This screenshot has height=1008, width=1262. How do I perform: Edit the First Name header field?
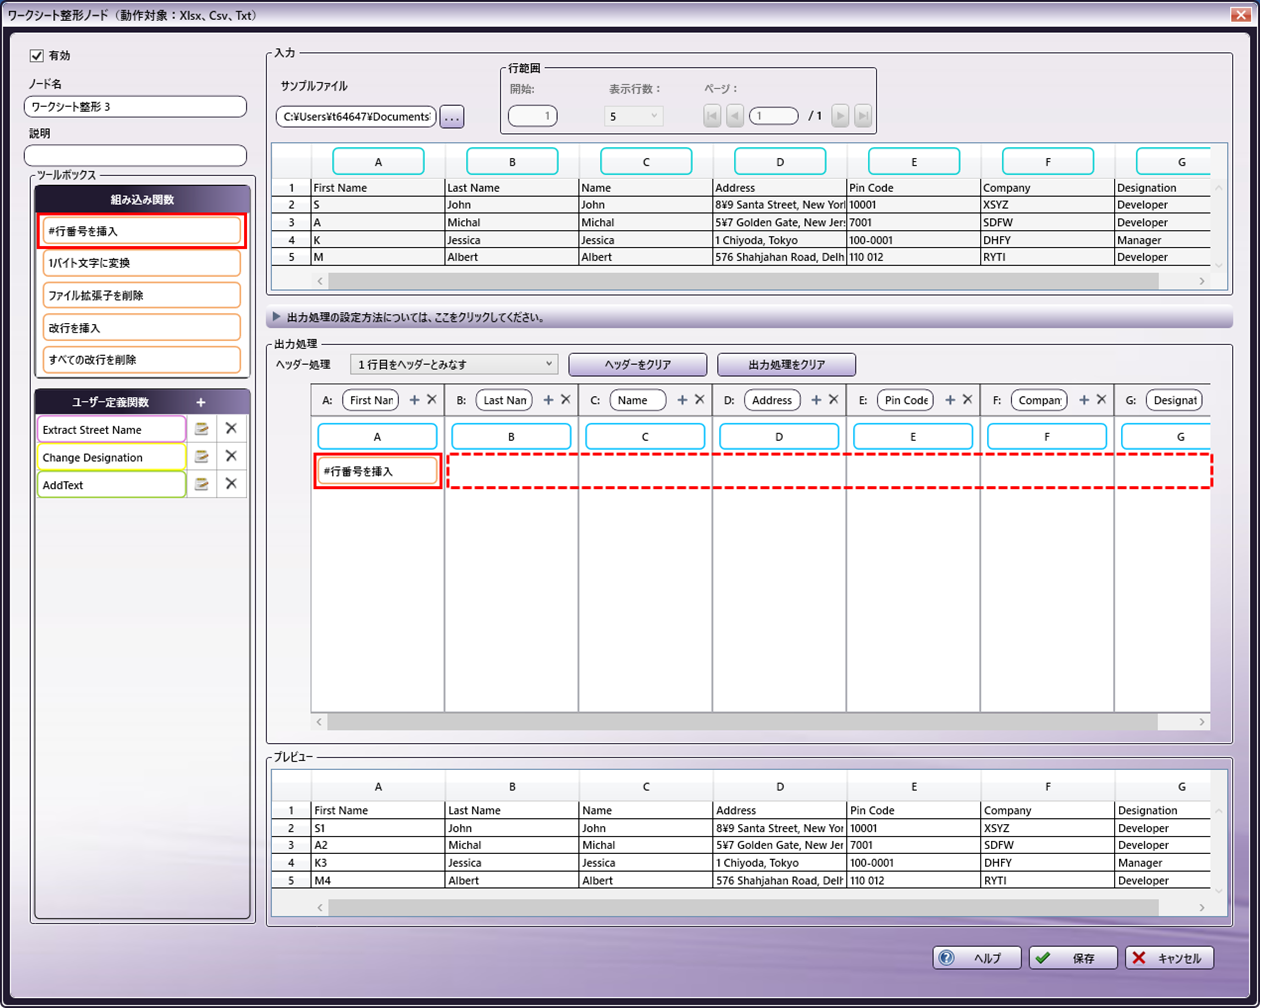coord(371,400)
